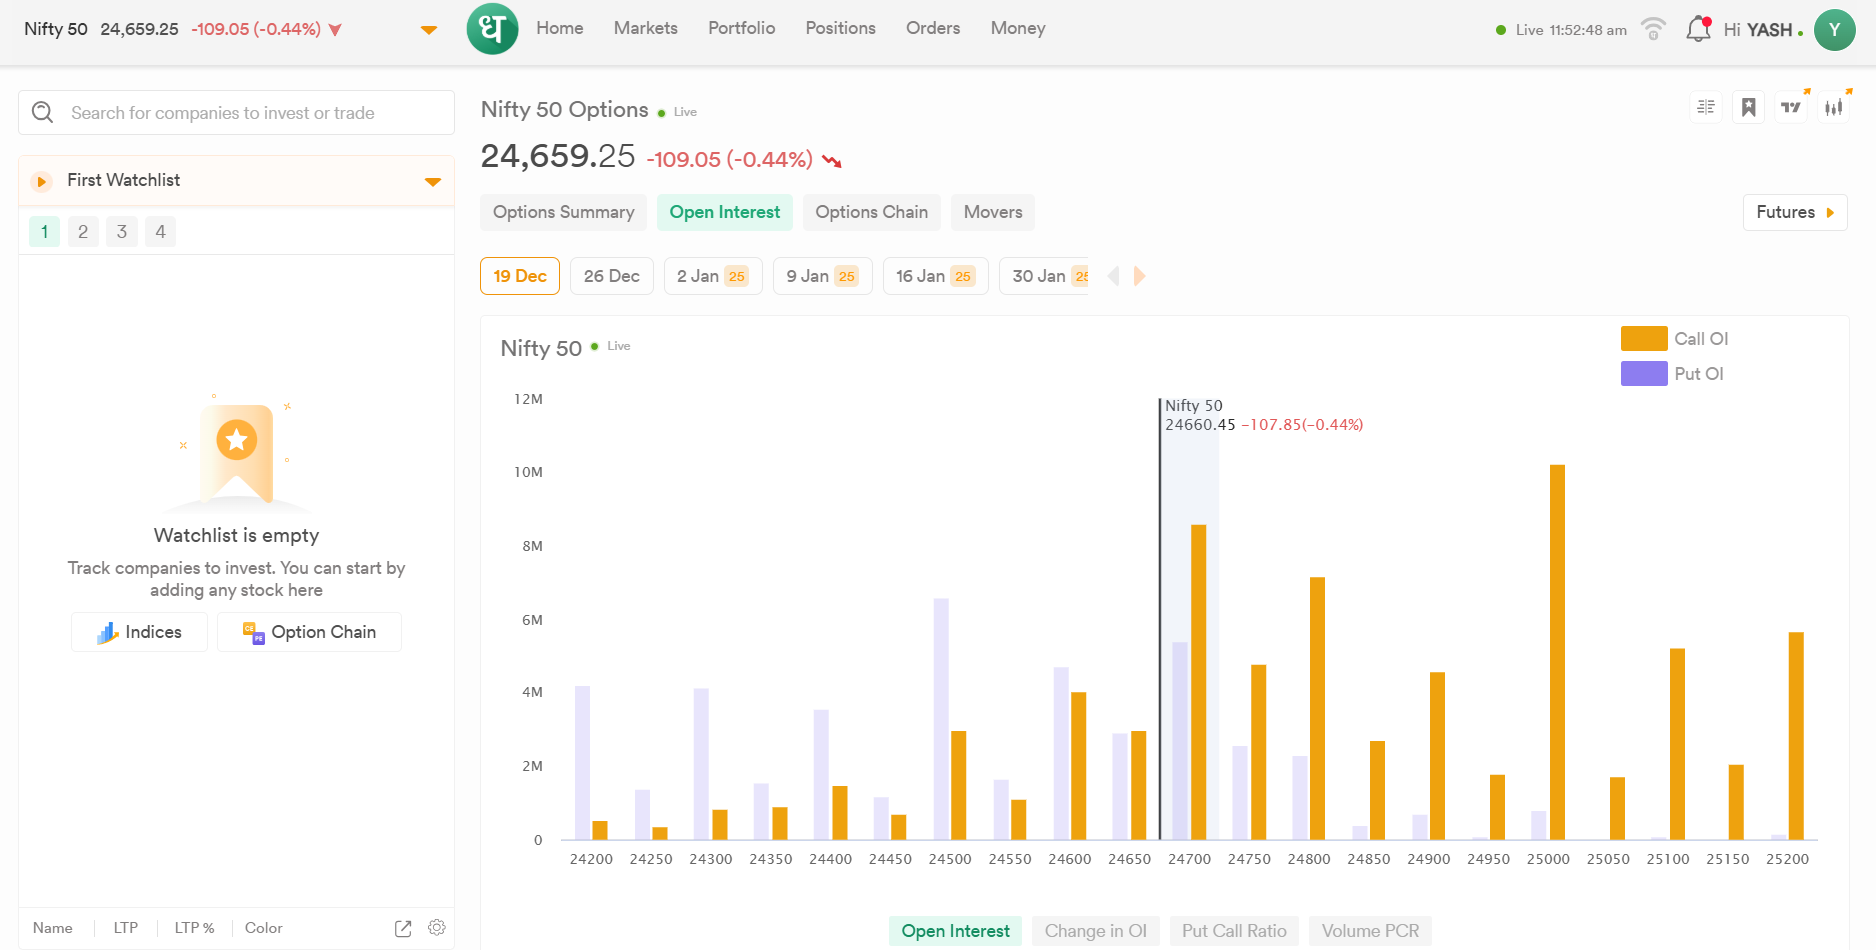The width and height of the screenshot is (1876, 950).
Task: Click the 24500 strike put OI bar
Action: tap(941, 719)
